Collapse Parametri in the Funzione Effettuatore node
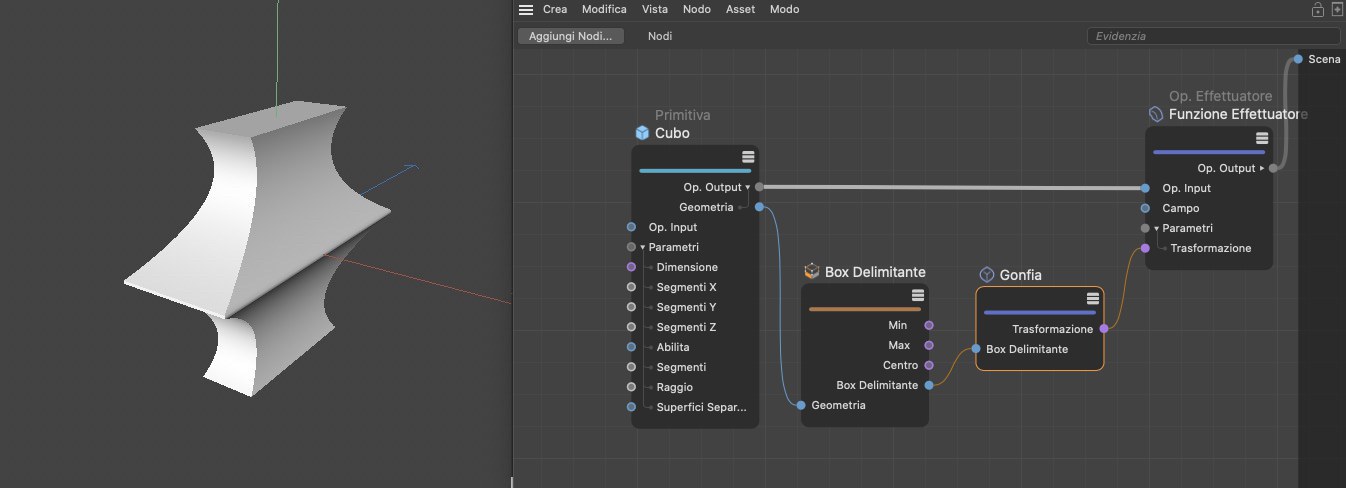 (x=1157, y=229)
